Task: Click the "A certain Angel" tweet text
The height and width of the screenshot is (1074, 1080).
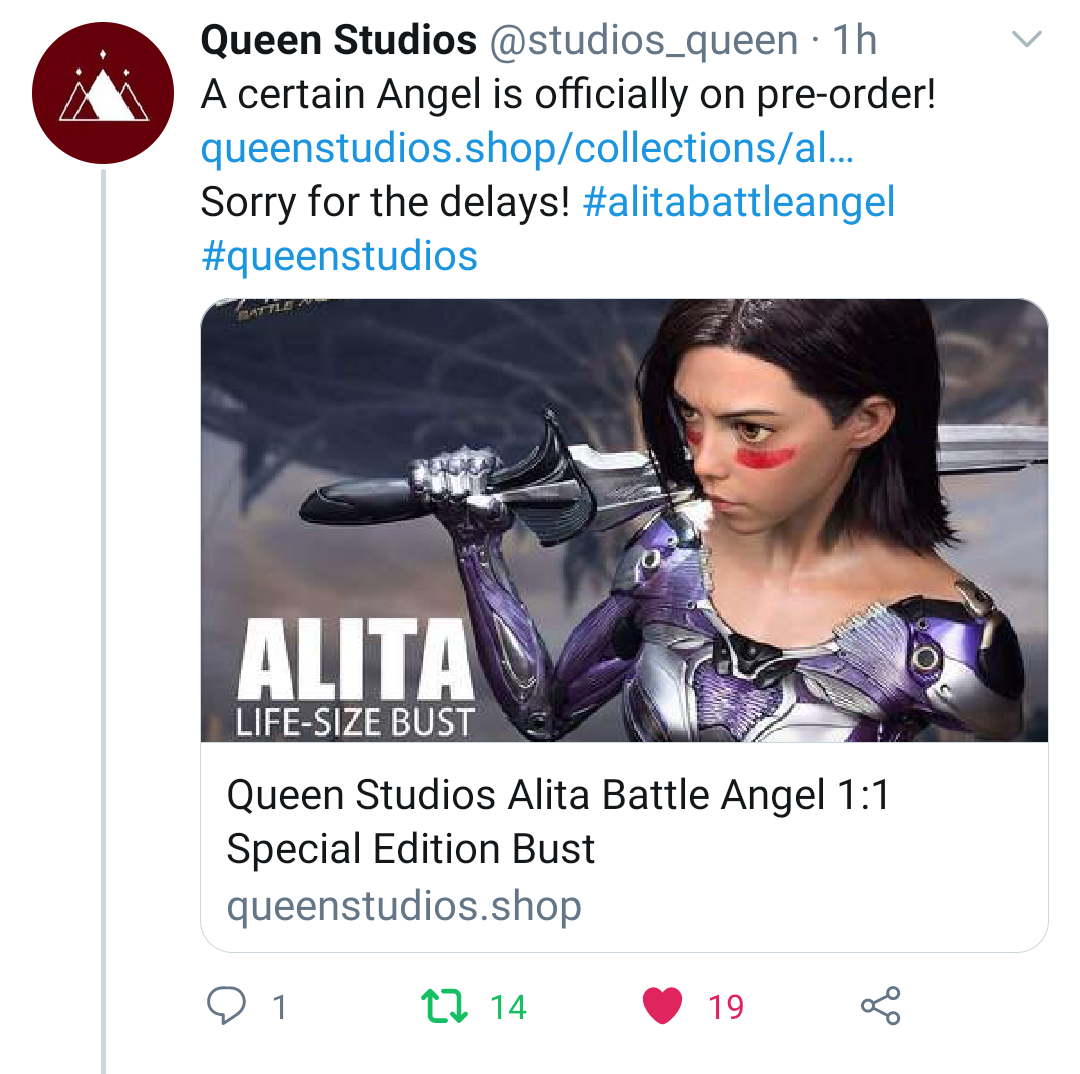Action: (568, 96)
